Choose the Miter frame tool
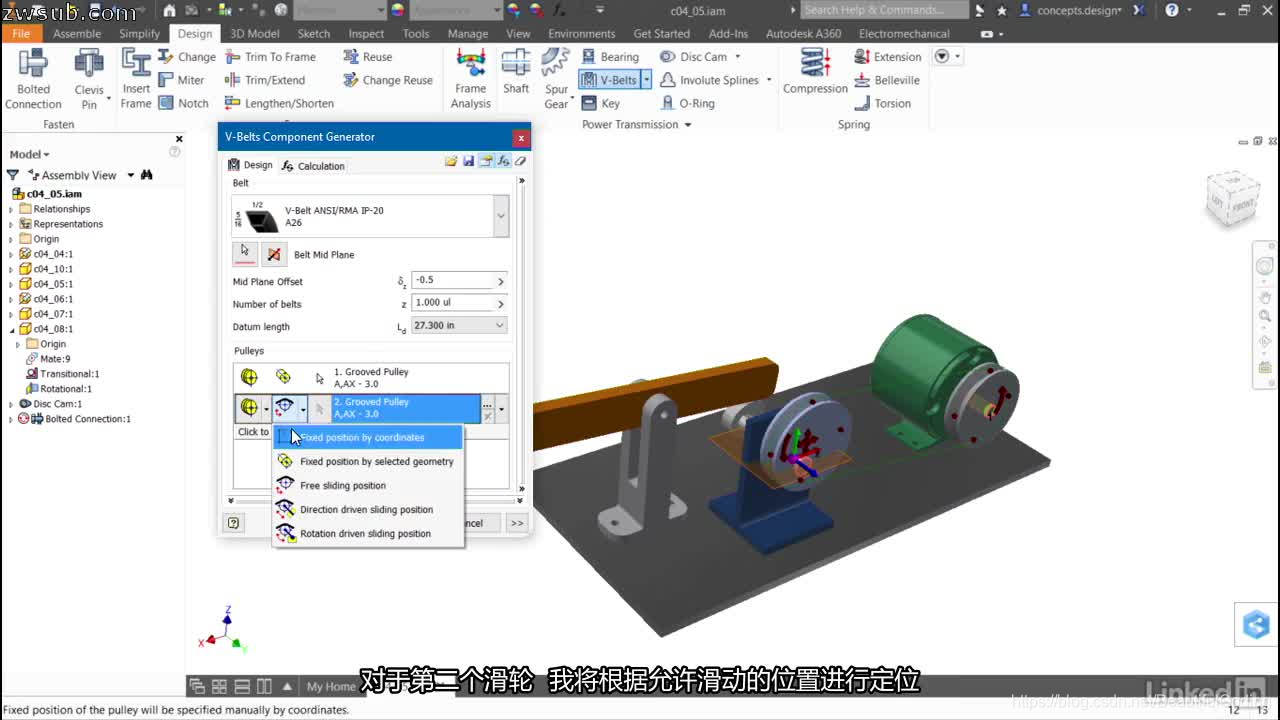The width and height of the screenshot is (1280, 720). pyautogui.click(x=182, y=80)
